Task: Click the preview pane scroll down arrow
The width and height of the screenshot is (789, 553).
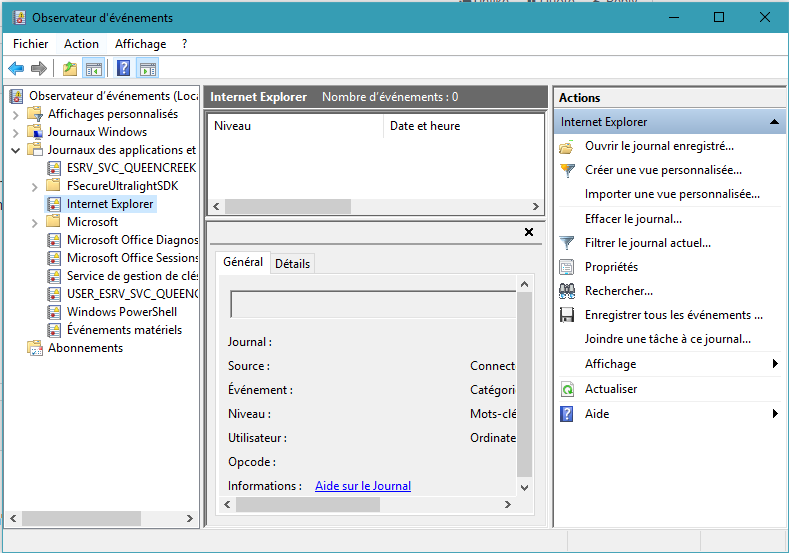Action: pyautogui.click(x=524, y=488)
